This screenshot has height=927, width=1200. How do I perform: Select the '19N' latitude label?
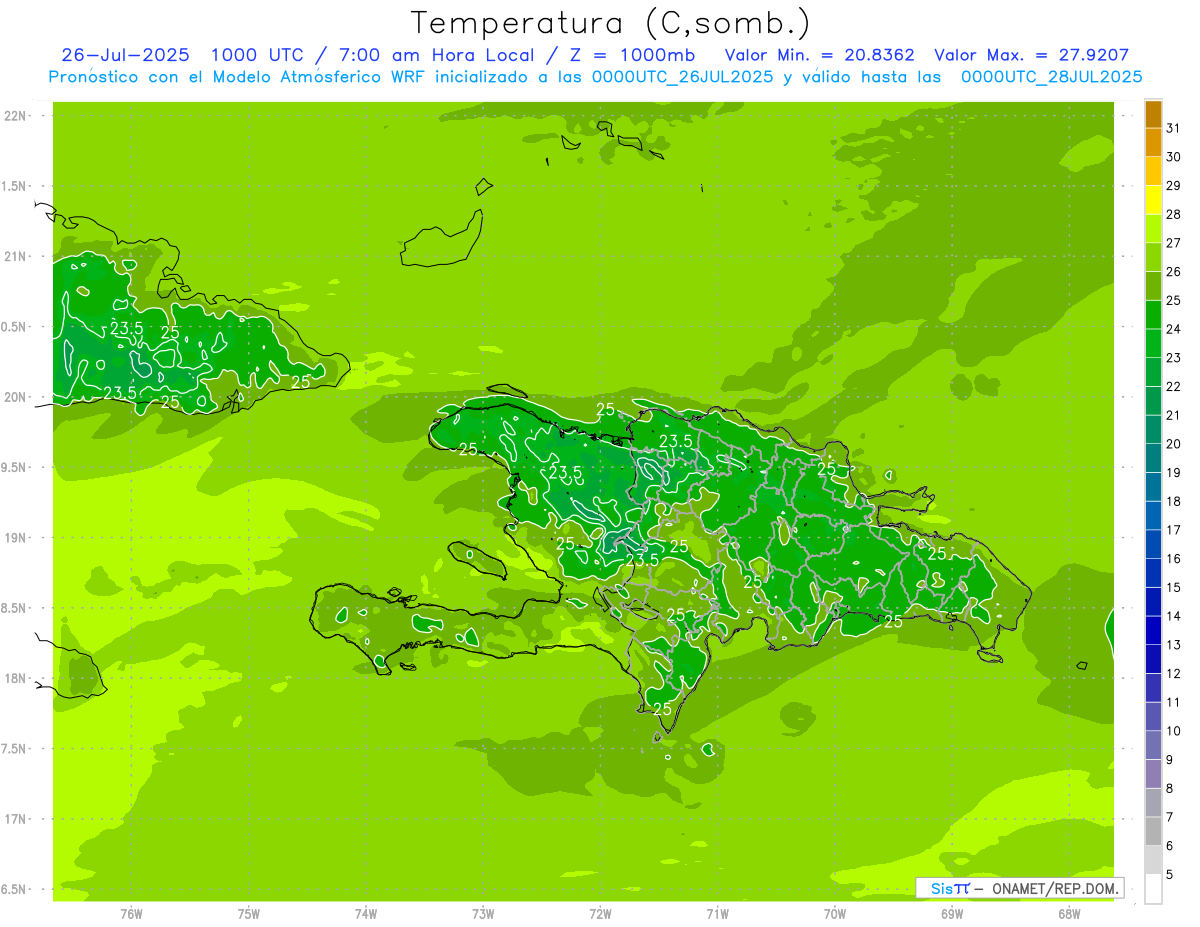16,538
